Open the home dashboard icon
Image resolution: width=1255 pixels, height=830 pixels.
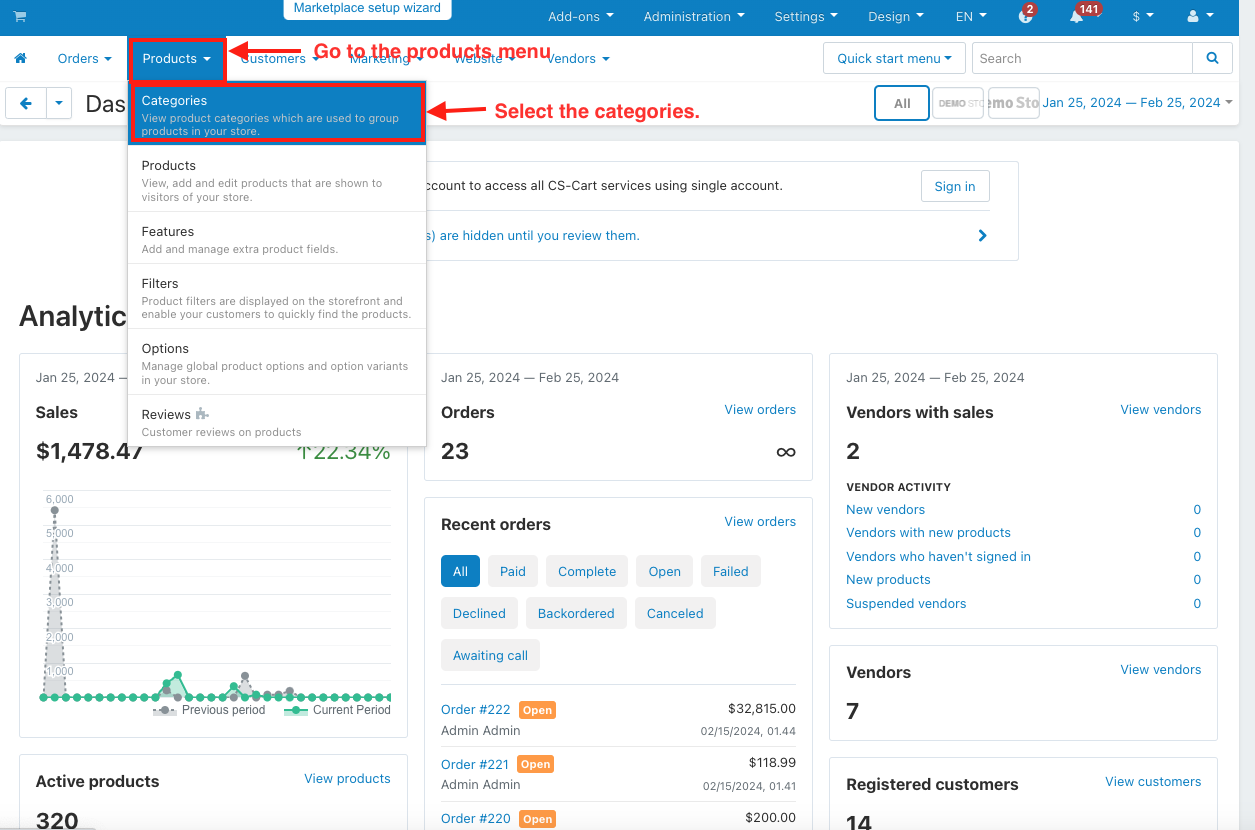point(20,59)
